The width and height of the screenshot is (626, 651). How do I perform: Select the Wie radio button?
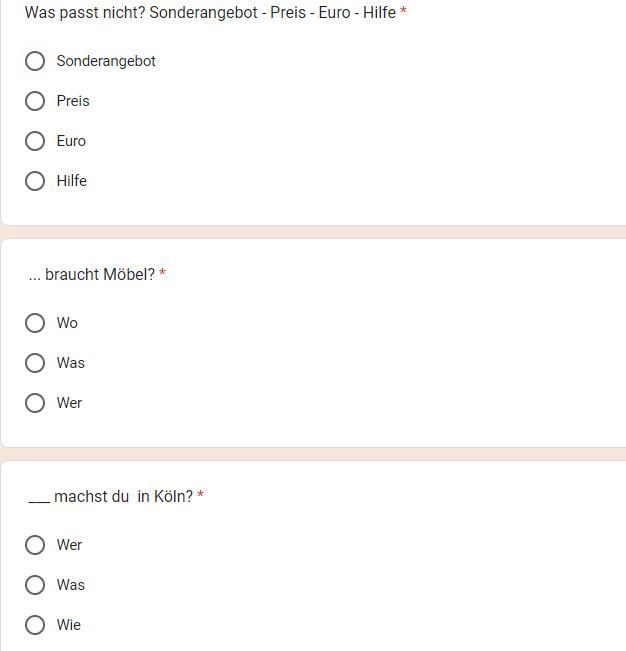[35, 625]
